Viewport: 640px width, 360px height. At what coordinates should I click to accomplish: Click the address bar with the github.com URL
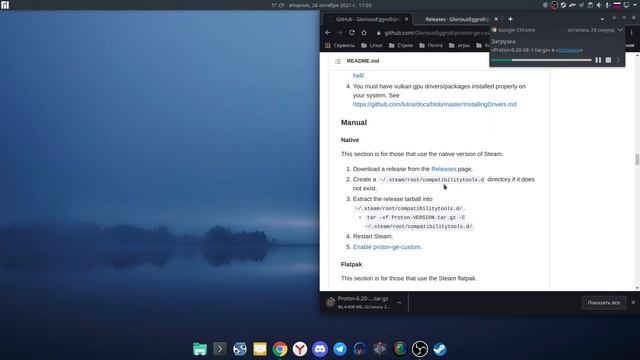click(x=433, y=33)
